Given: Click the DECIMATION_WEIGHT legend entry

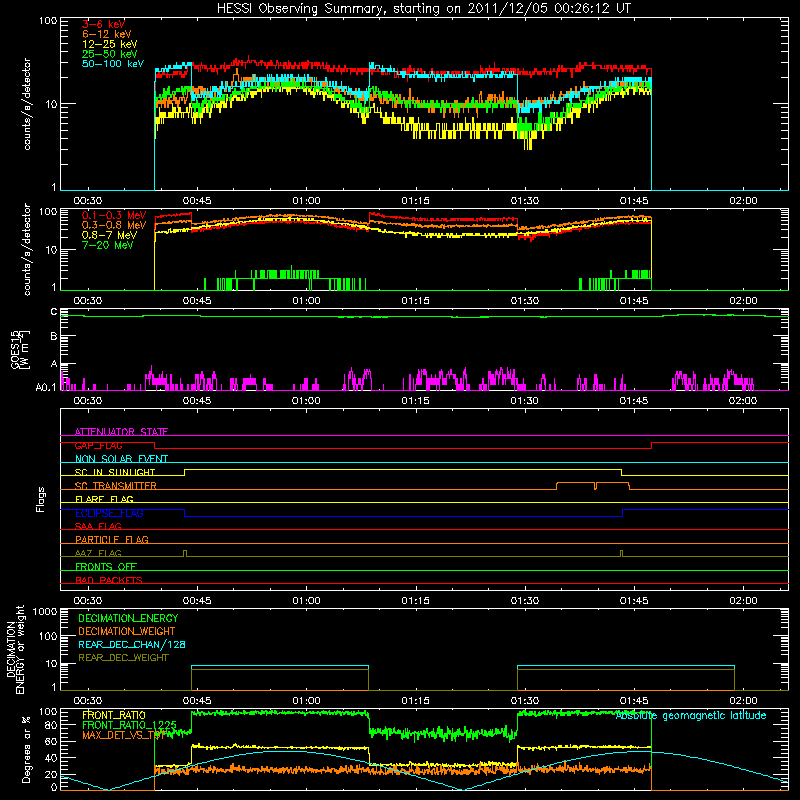Looking at the screenshot, I should pyautogui.click(x=127, y=631).
